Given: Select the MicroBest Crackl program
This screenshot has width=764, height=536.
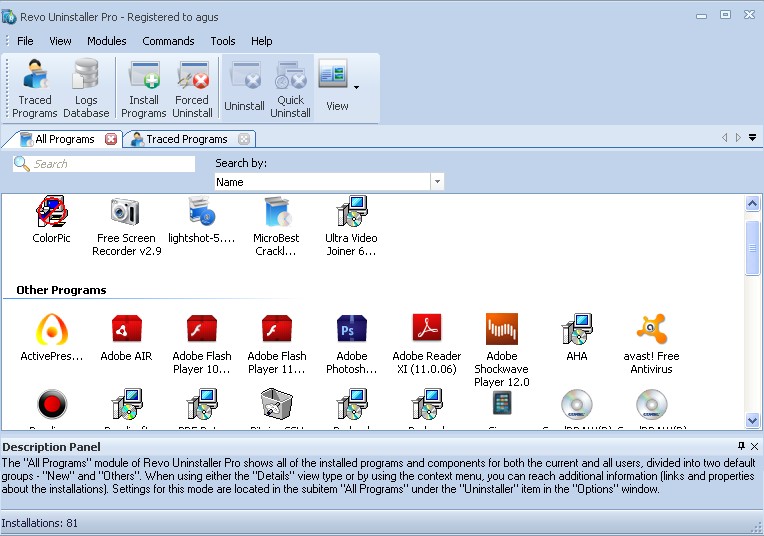Looking at the screenshot, I should (276, 227).
